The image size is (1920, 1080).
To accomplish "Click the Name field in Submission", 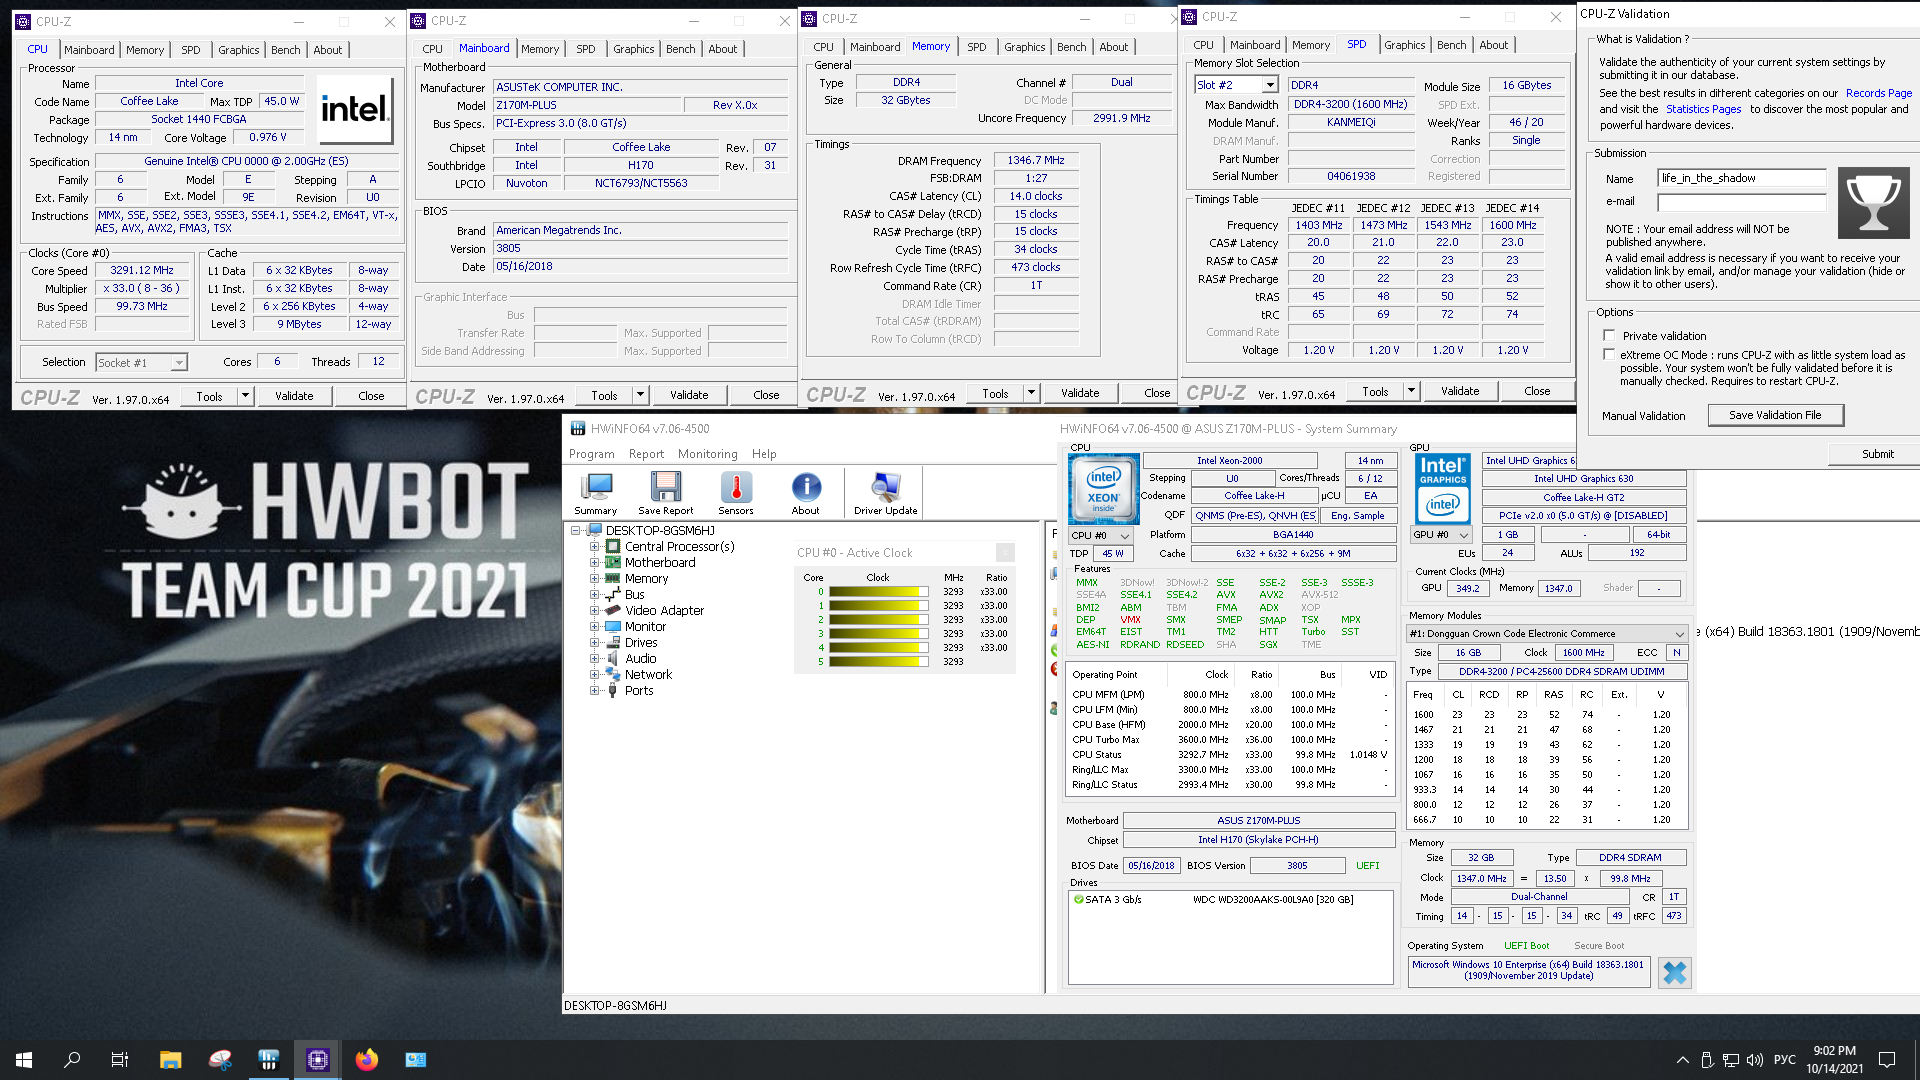I will 1742,178.
